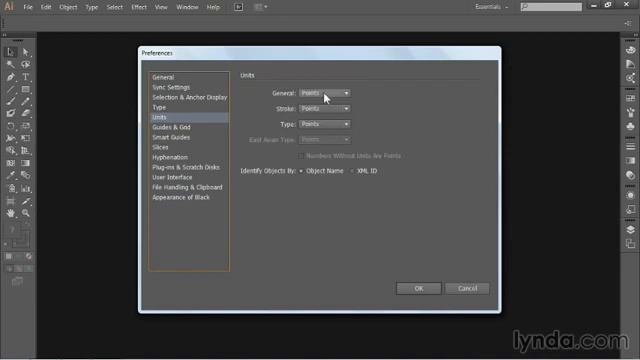Select the Lasso tool
The height and width of the screenshot is (360, 640).
25,64
